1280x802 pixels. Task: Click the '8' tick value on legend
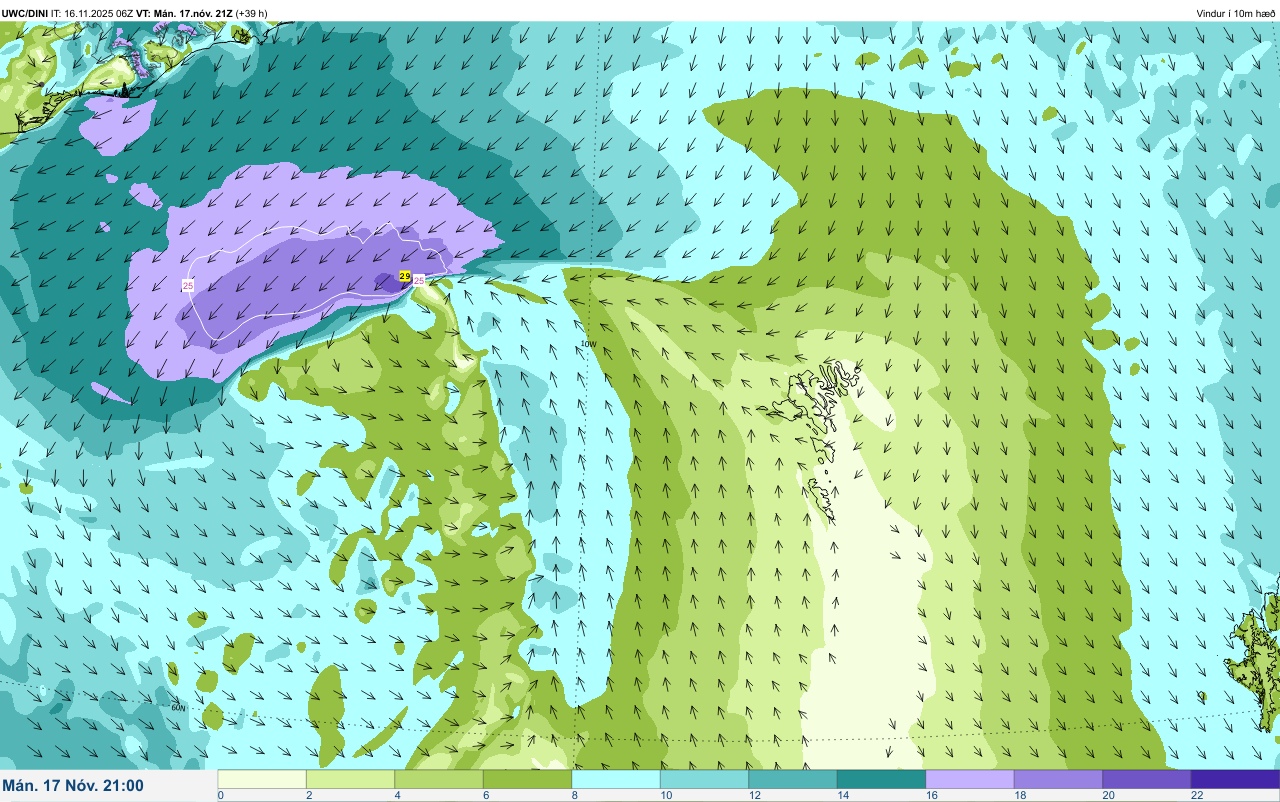[x=574, y=795]
